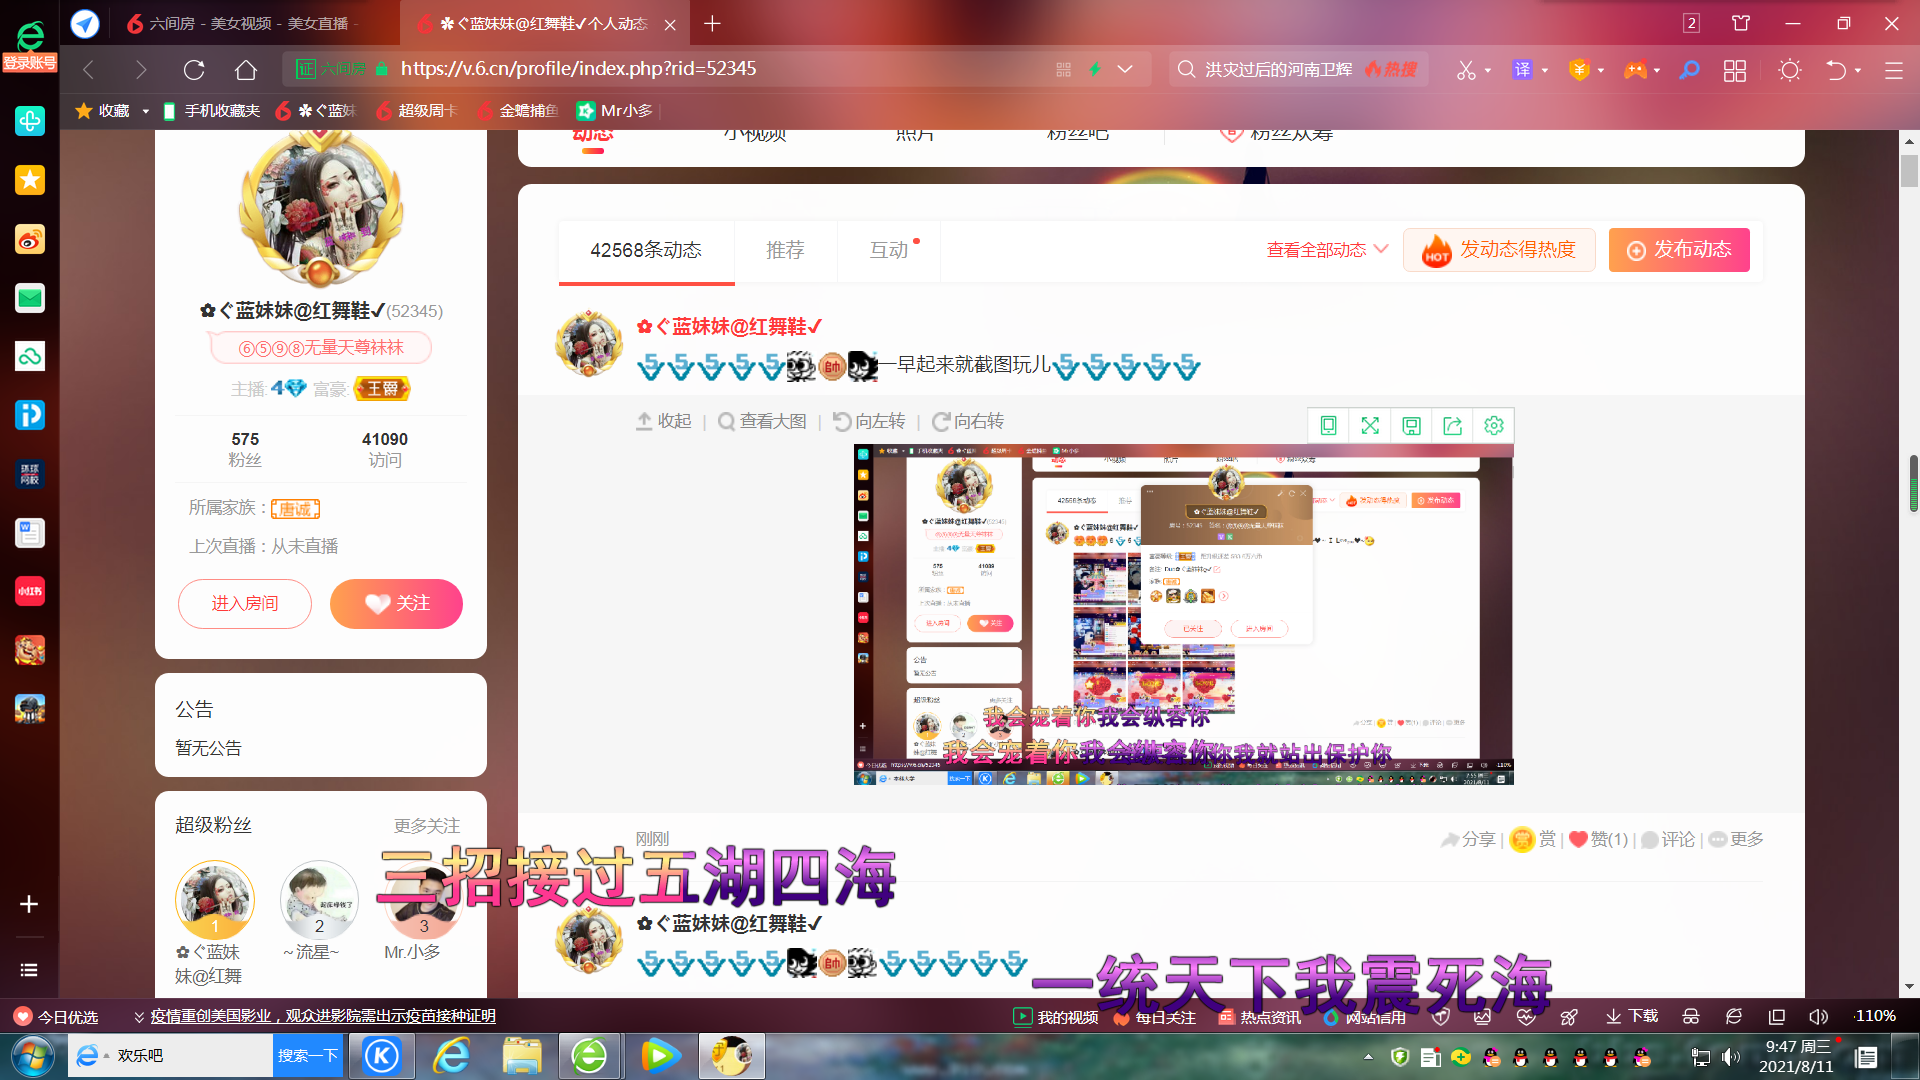Save the post image icon
Viewport: 1920px width, 1080px height.
pos(1411,426)
